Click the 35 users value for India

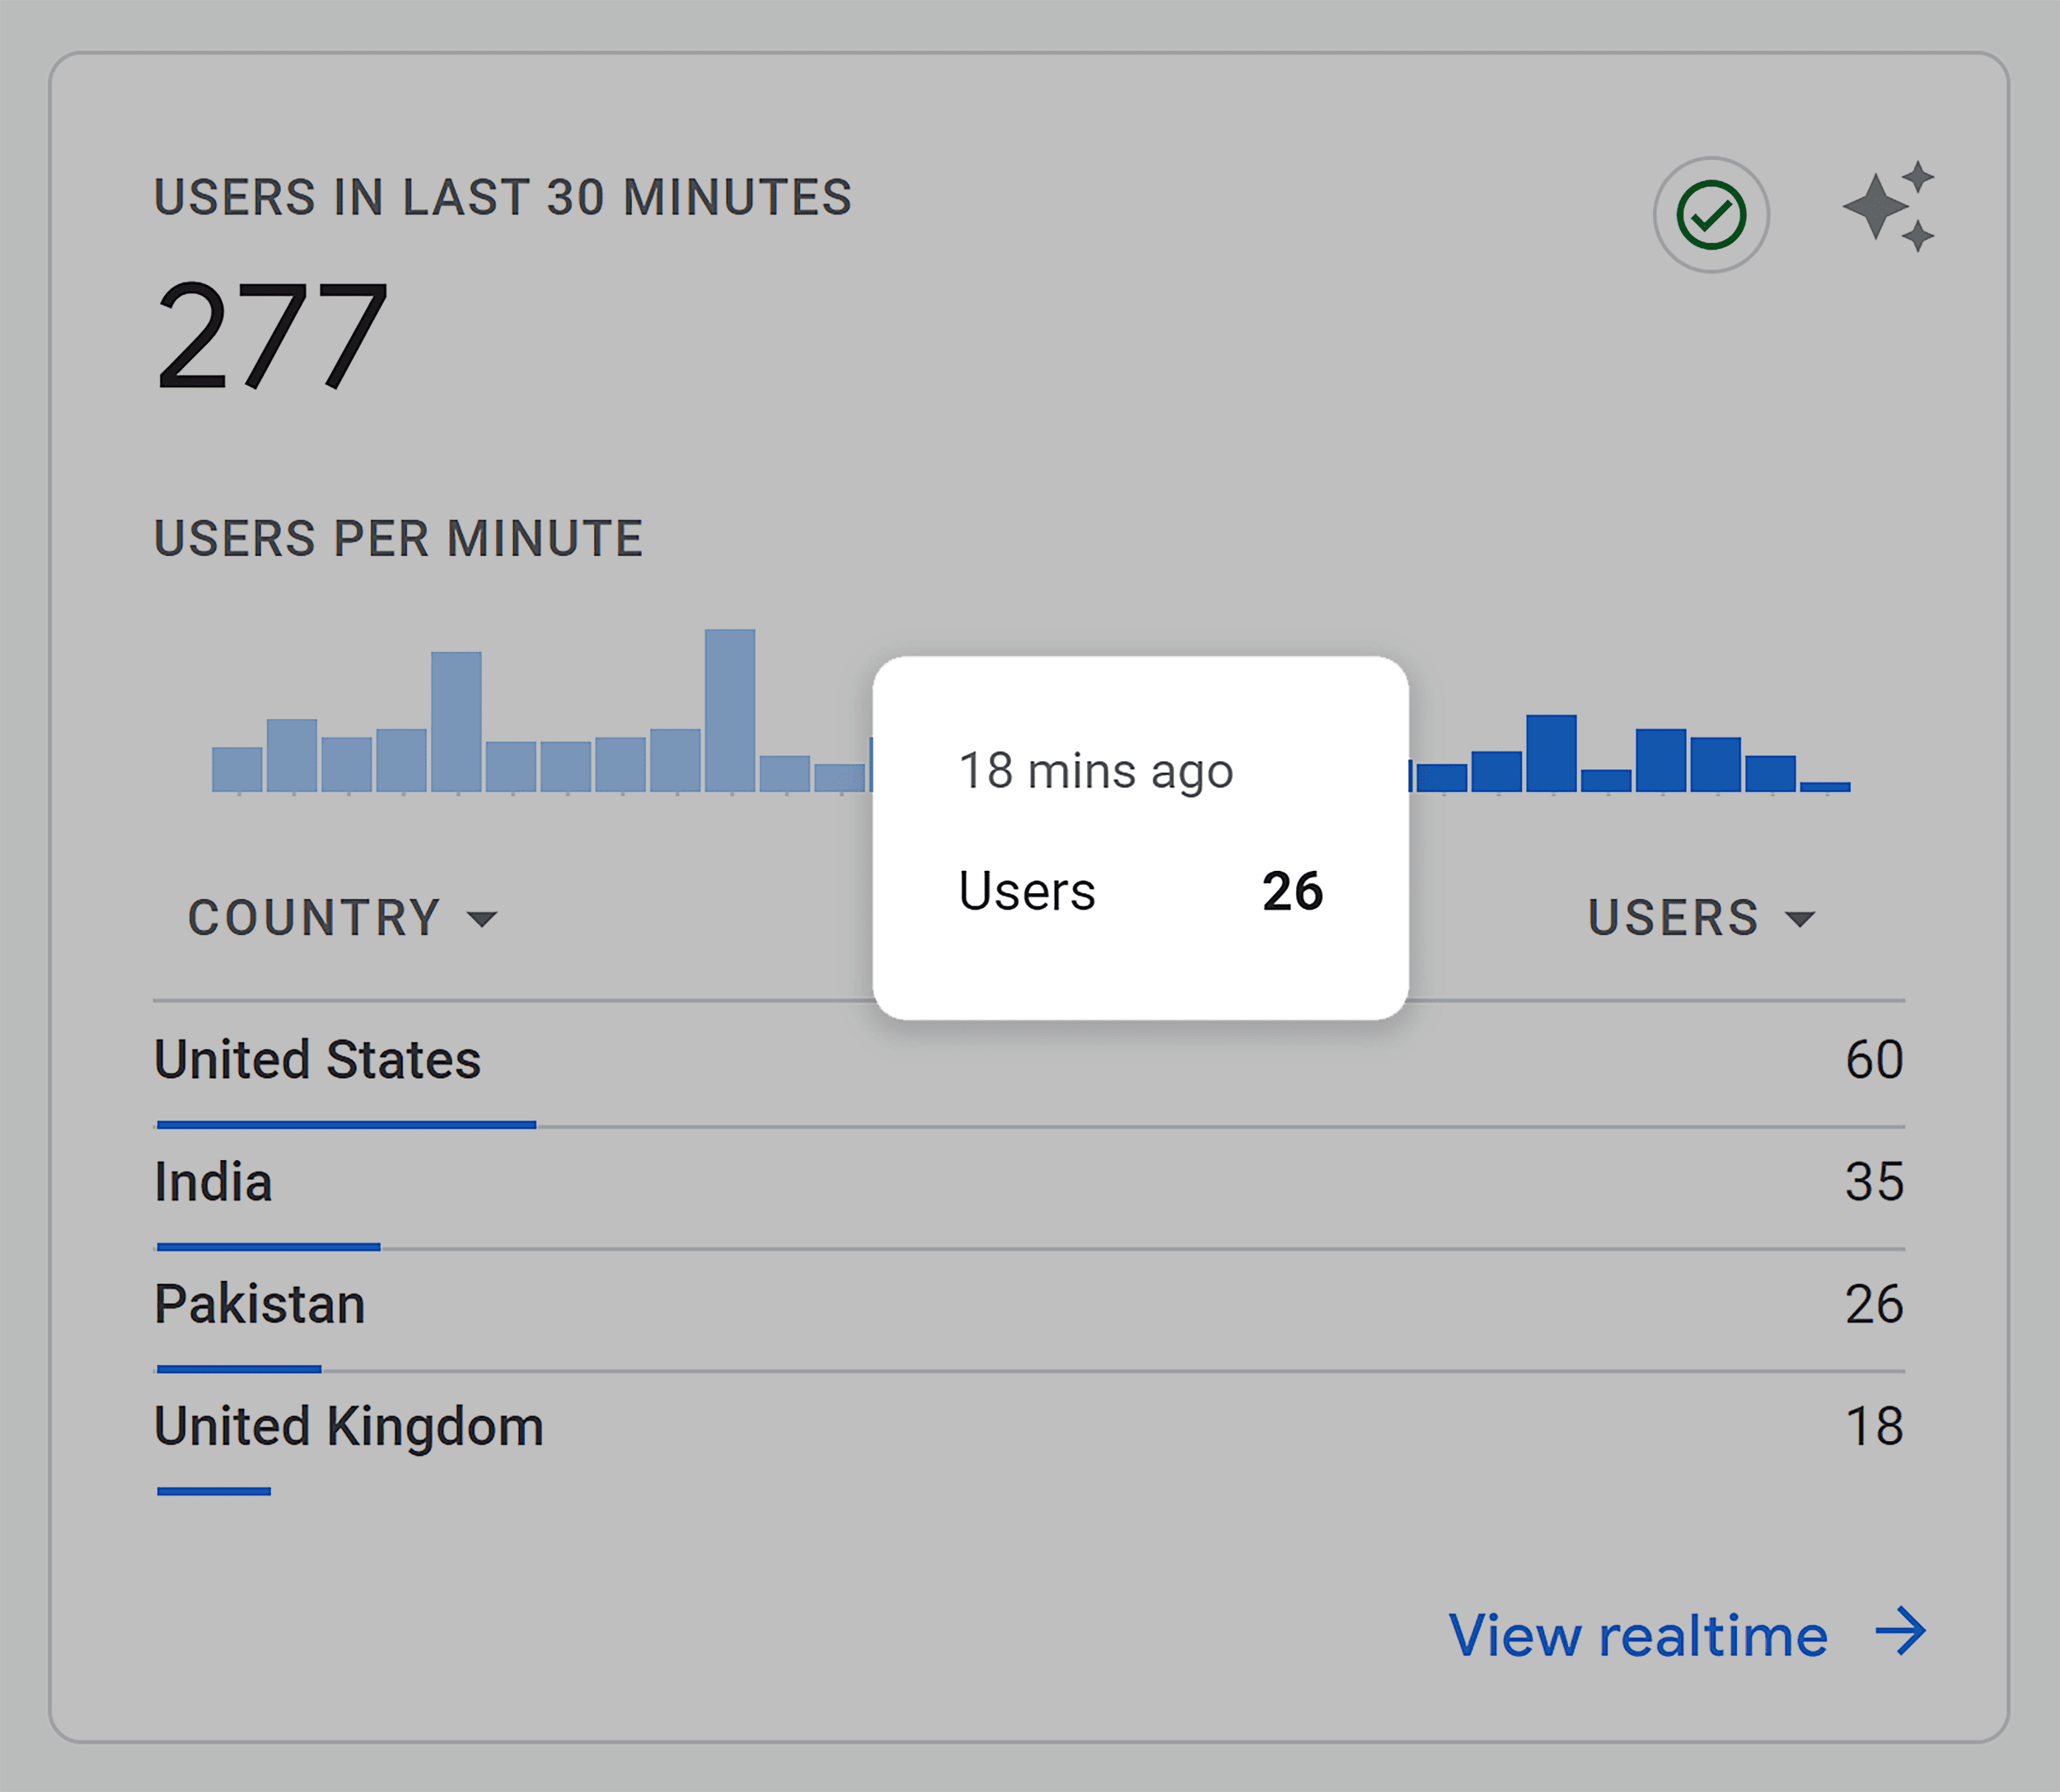[x=1874, y=1181]
